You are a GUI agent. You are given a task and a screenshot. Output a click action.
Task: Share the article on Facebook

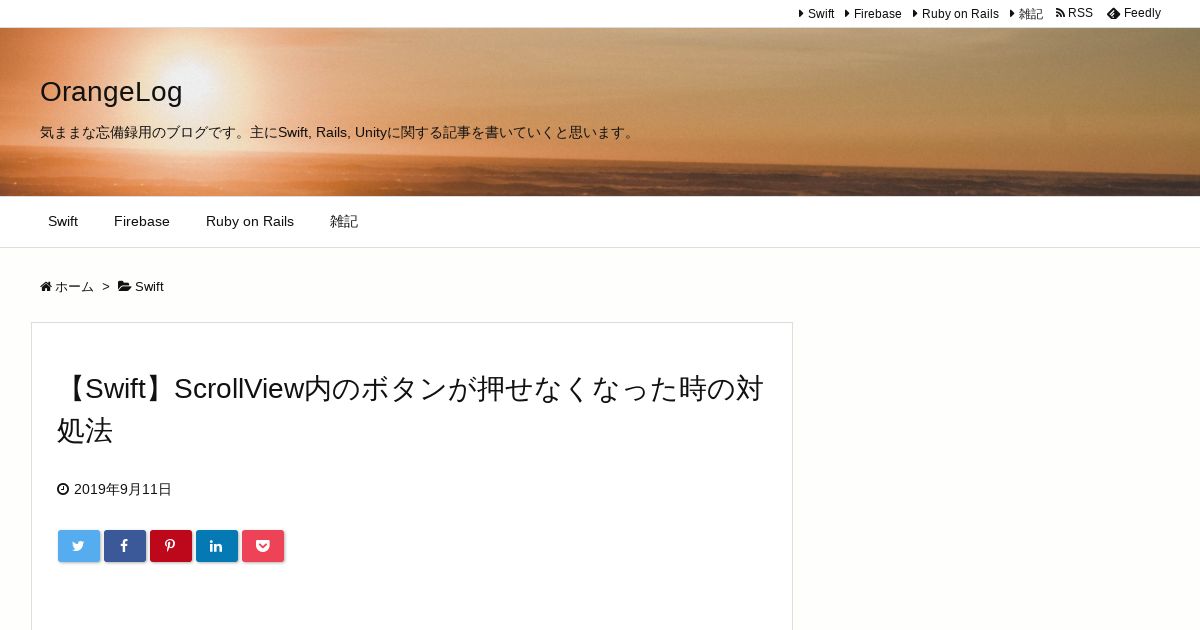pos(125,546)
